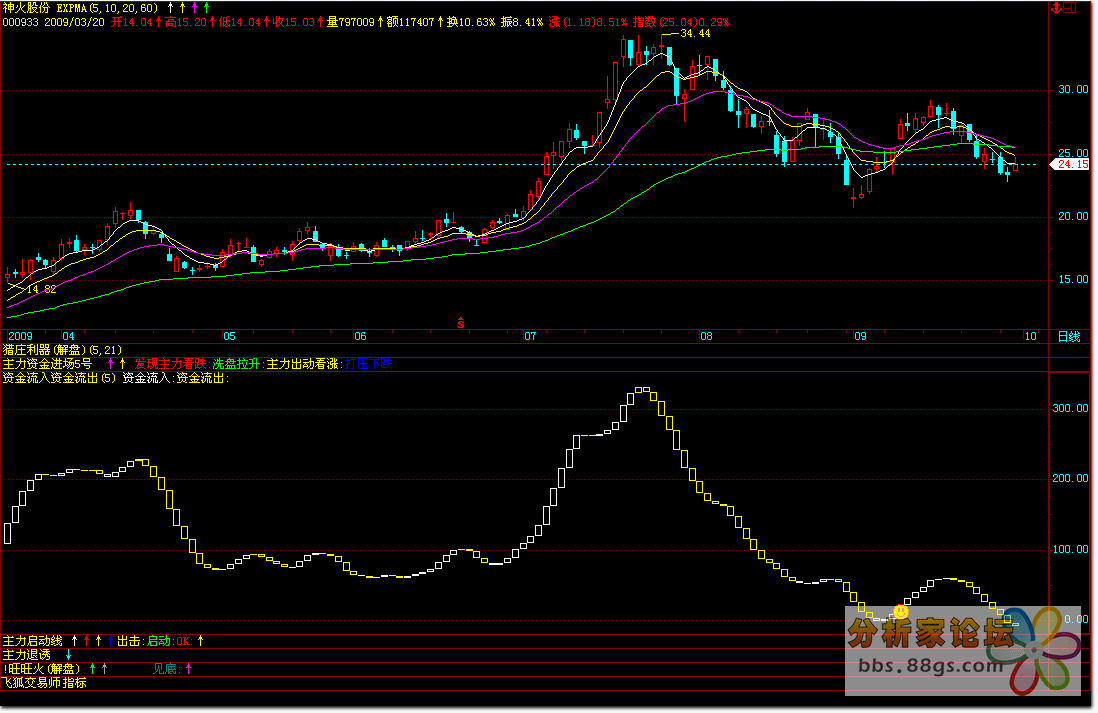Click the peak price label 34.44
The width and height of the screenshot is (1098, 713).
[x=695, y=34]
